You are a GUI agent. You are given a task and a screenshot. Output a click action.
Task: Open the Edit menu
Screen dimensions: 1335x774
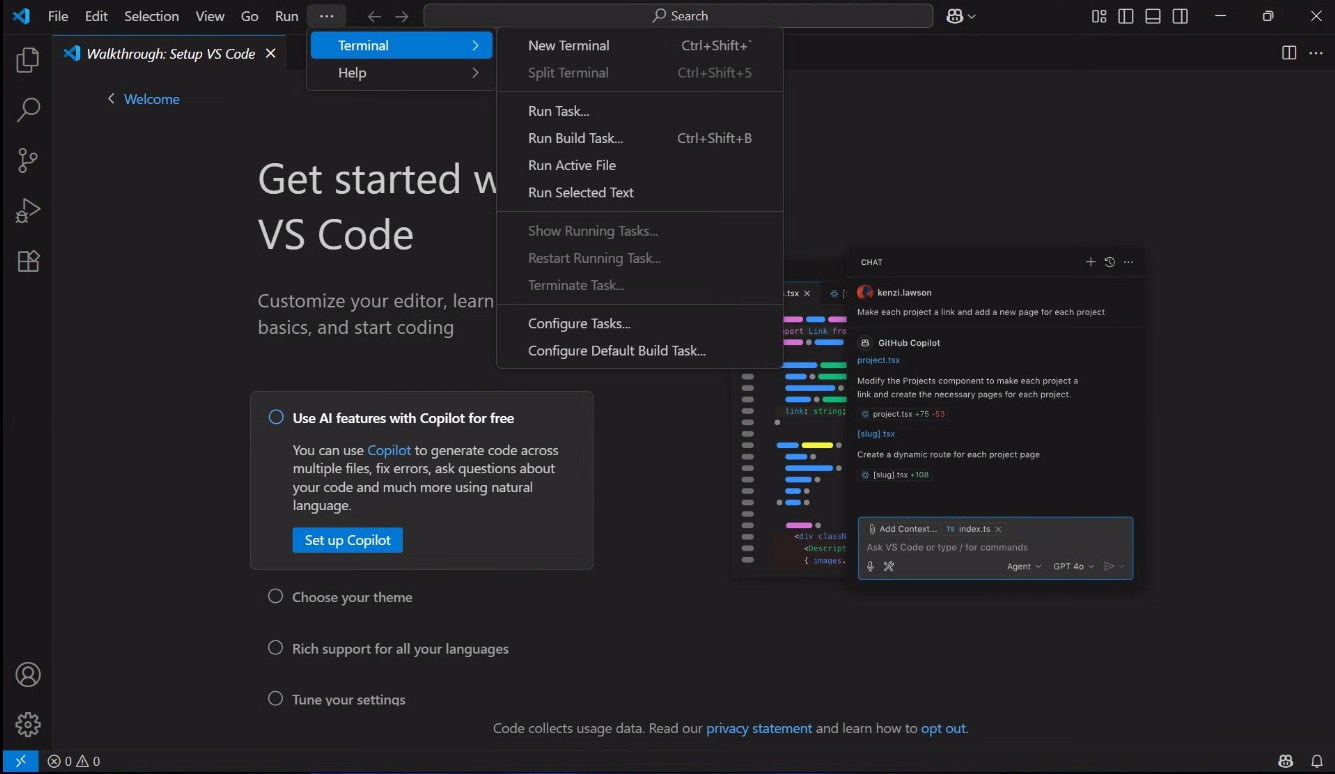click(x=96, y=16)
